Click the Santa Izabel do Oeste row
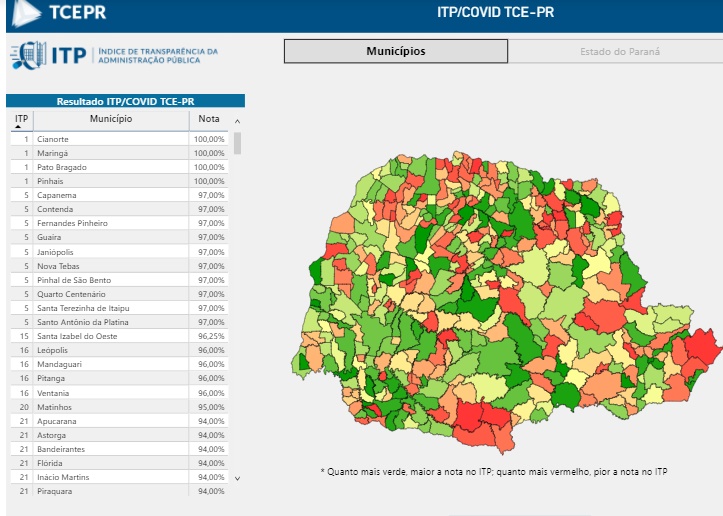The width and height of the screenshot is (723, 516). coord(119,336)
